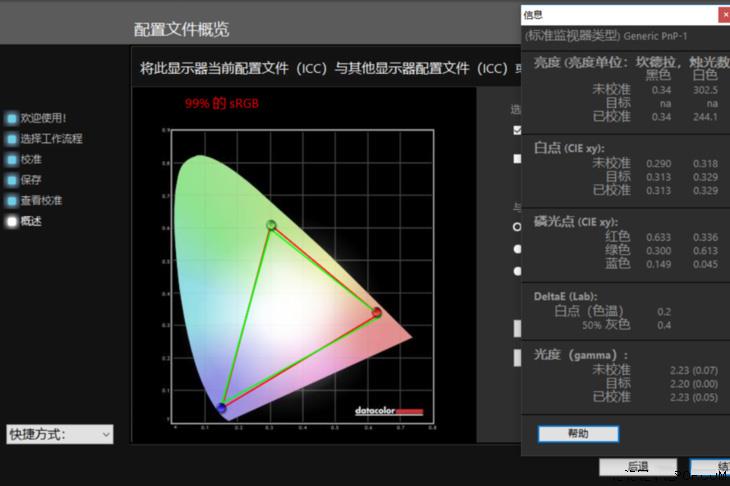Viewport: 730px width, 486px height.
Task: Click the 后退 button
Action: (636, 467)
